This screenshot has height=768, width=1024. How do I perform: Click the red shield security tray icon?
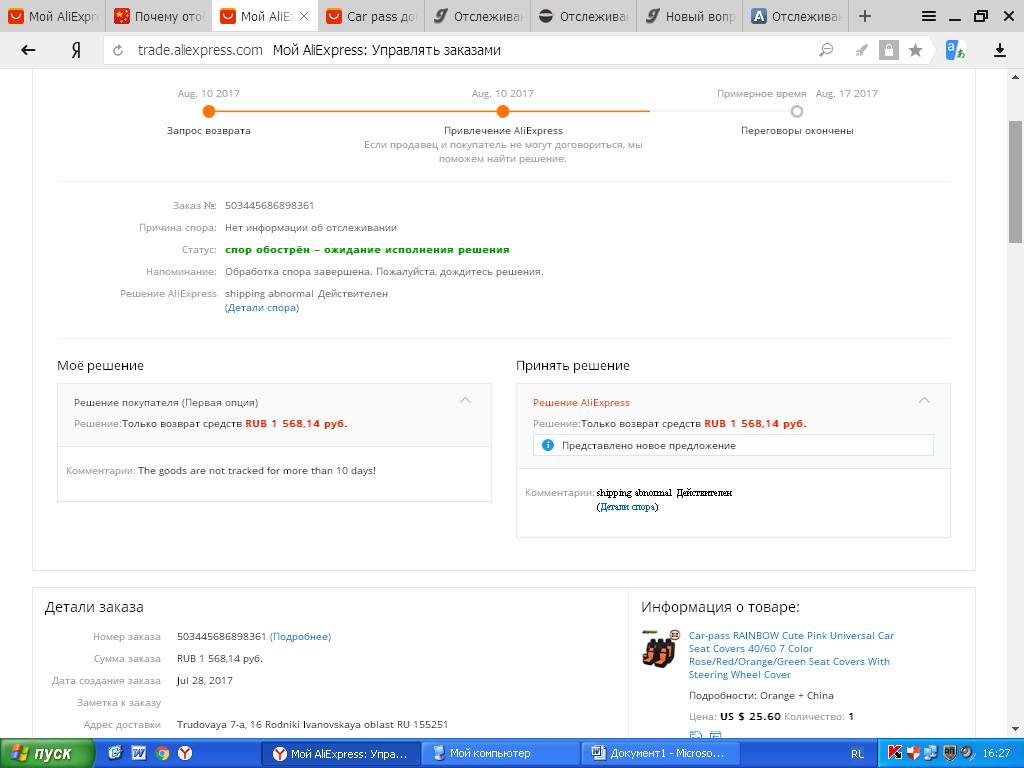(x=913, y=753)
